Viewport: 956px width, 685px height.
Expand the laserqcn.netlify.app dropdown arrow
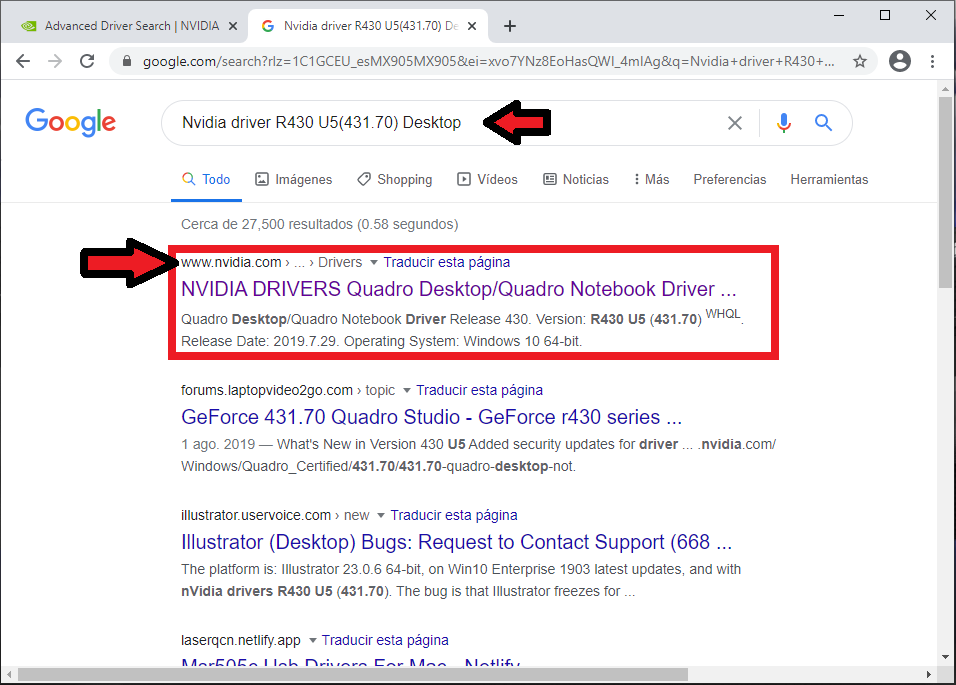[313, 640]
